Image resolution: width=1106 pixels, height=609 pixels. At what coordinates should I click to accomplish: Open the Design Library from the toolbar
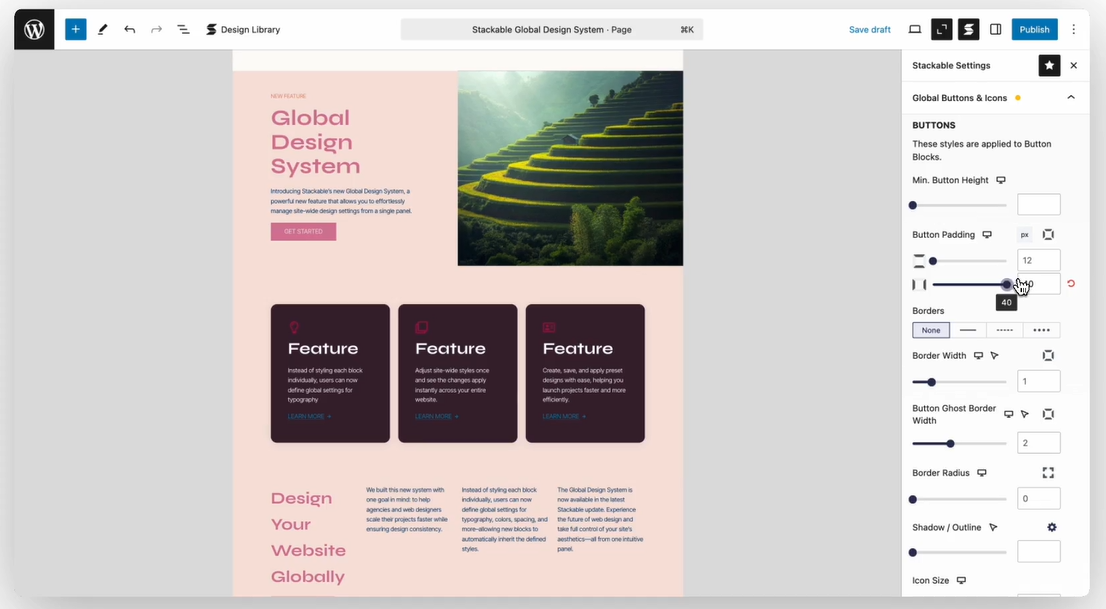click(x=243, y=29)
